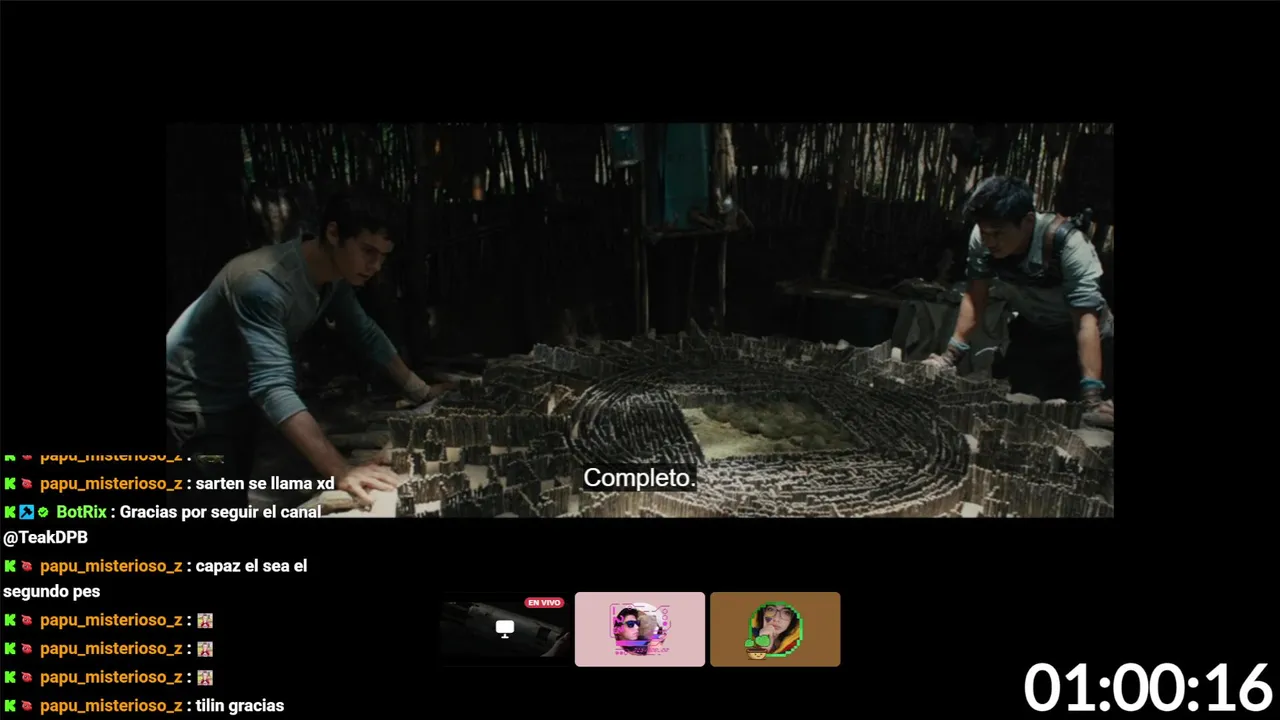Click the red EN VIVO badge
The image size is (1280, 720).
click(544, 603)
